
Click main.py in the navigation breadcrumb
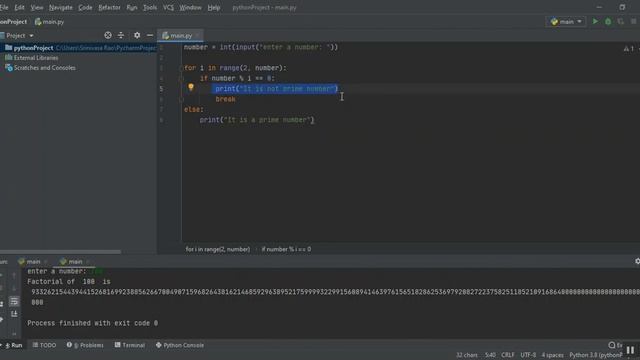[x=50, y=22]
